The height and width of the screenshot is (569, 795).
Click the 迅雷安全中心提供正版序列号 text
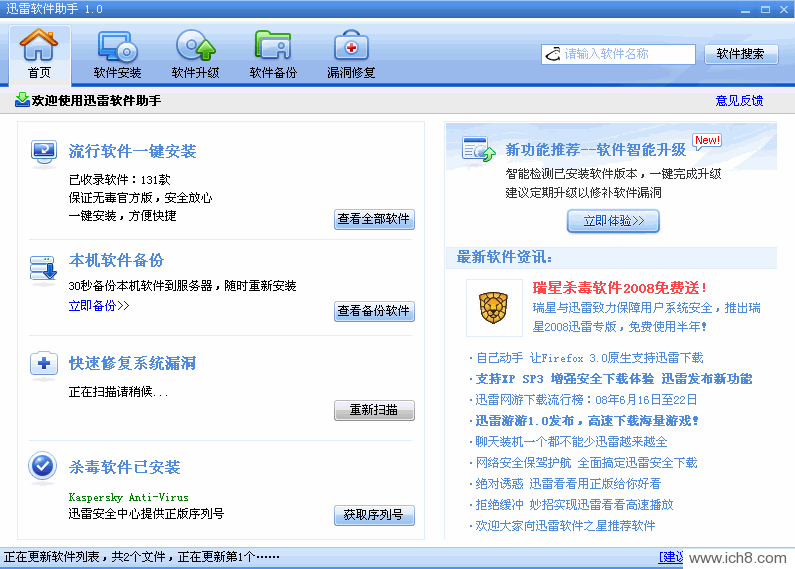(147, 514)
